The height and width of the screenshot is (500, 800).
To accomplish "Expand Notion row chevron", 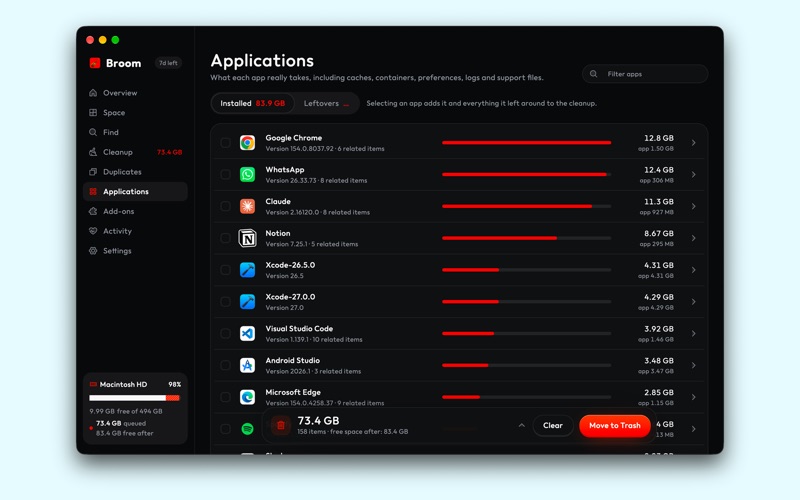I will [x=693, y=238].
